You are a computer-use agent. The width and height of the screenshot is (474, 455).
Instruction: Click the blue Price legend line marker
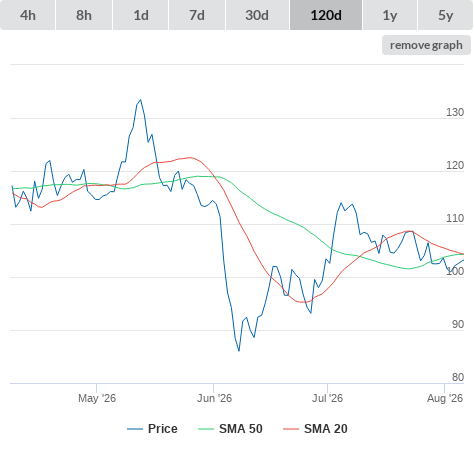tap(135, 429)
